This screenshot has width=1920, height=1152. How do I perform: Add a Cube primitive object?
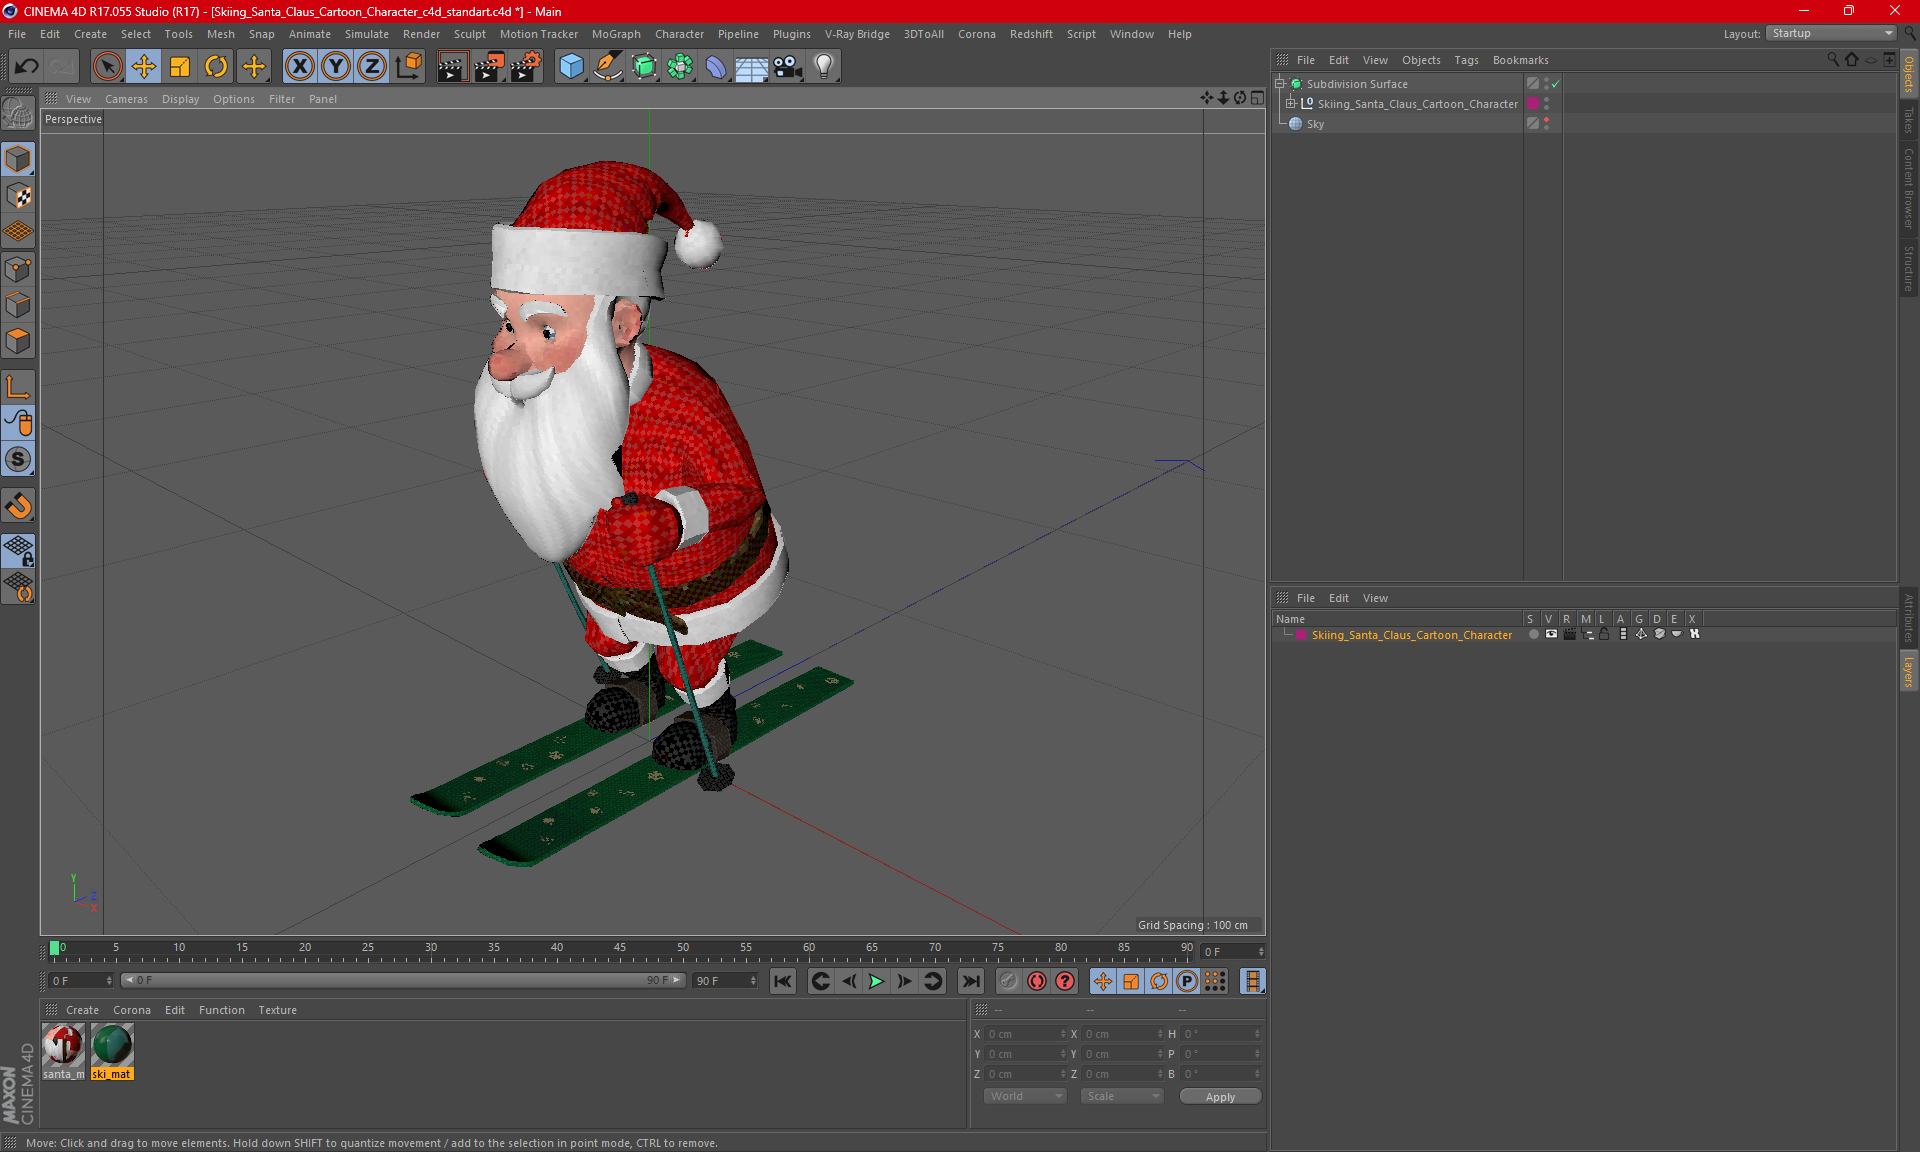[571, 67]
